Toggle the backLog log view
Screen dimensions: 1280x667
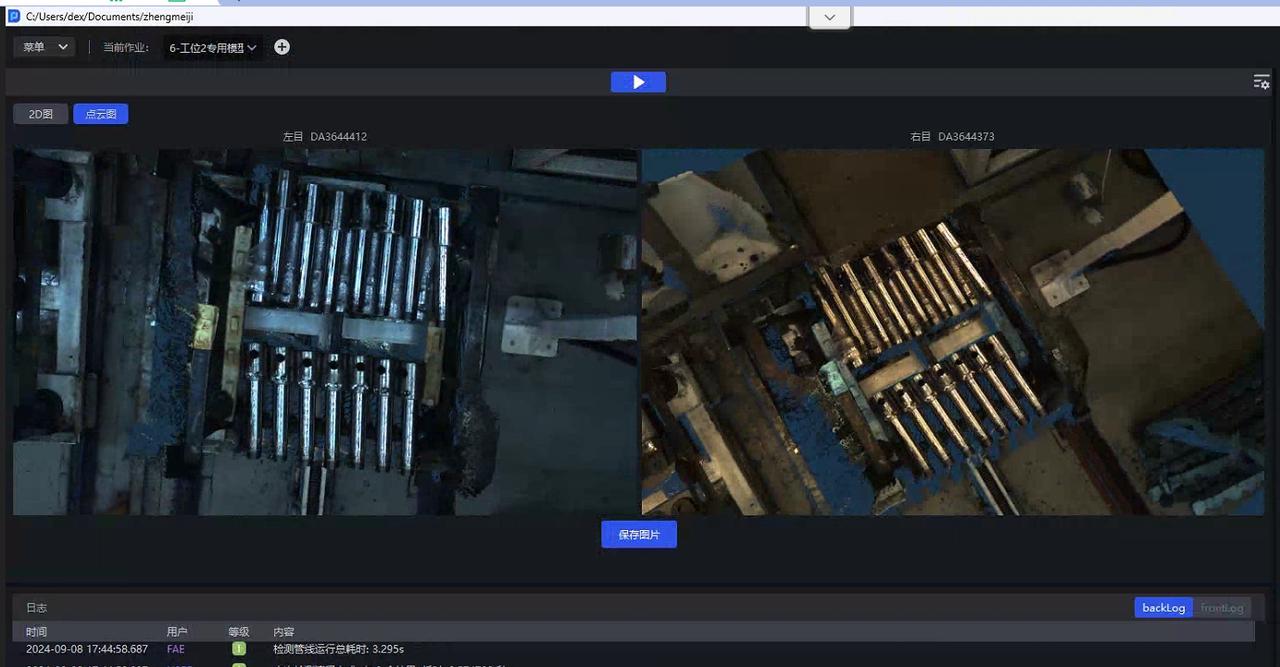(x=1163, y=608)
